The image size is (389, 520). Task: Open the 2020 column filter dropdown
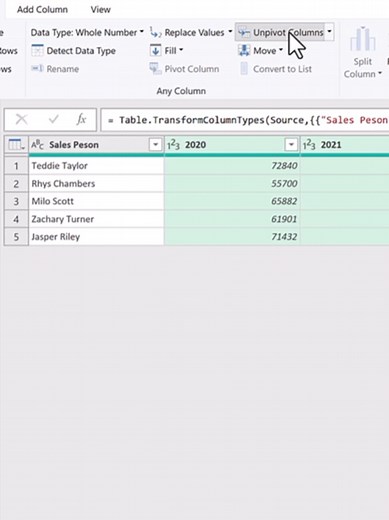(x=291, y=145)
